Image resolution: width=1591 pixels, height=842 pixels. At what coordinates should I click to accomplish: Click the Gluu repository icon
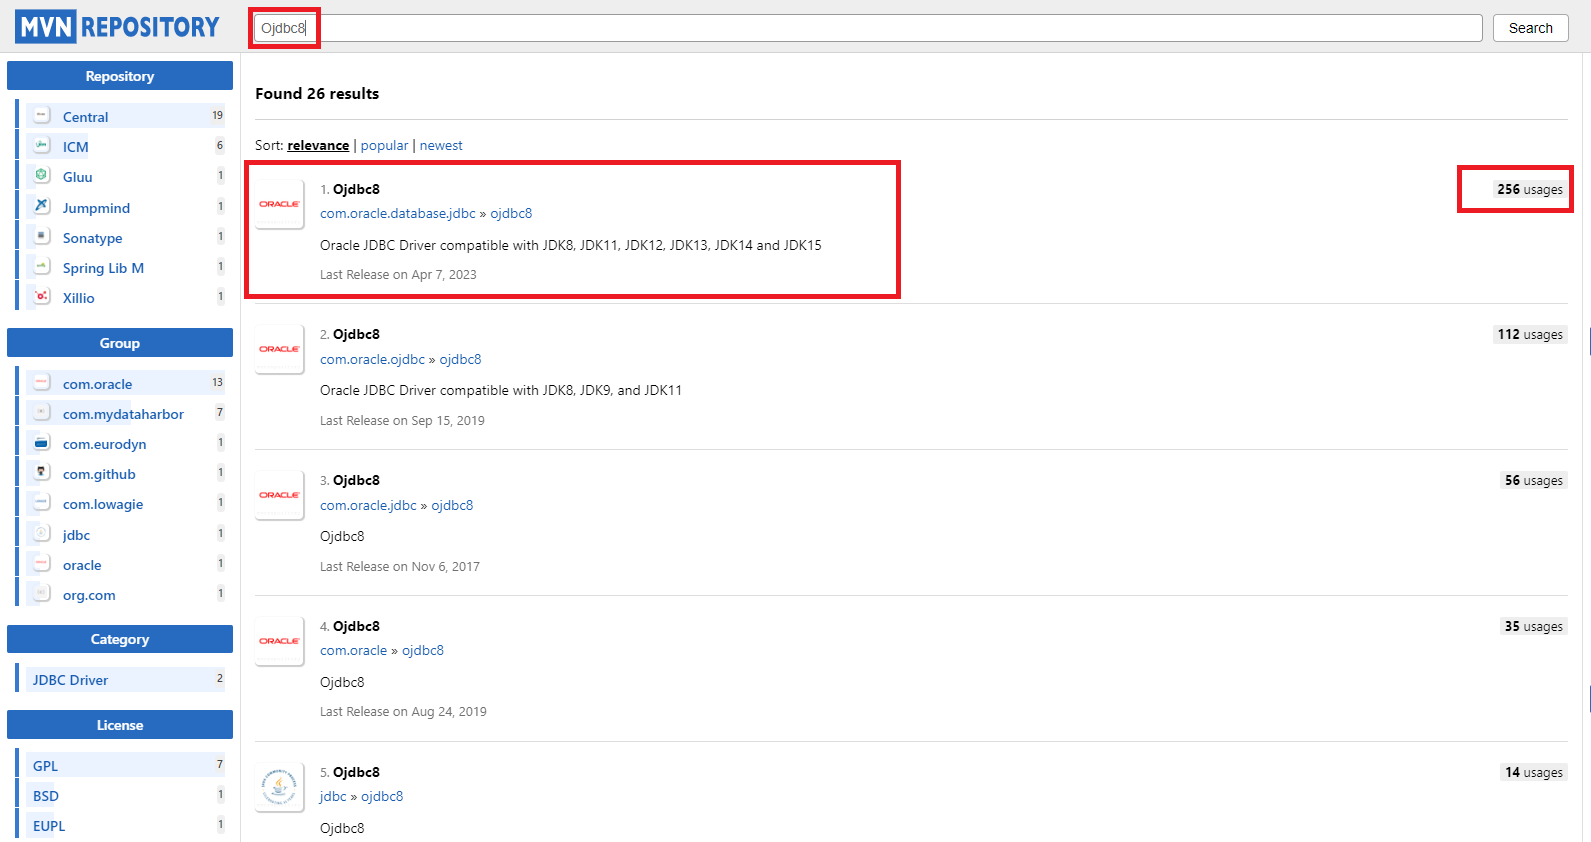tap(42, 176)
